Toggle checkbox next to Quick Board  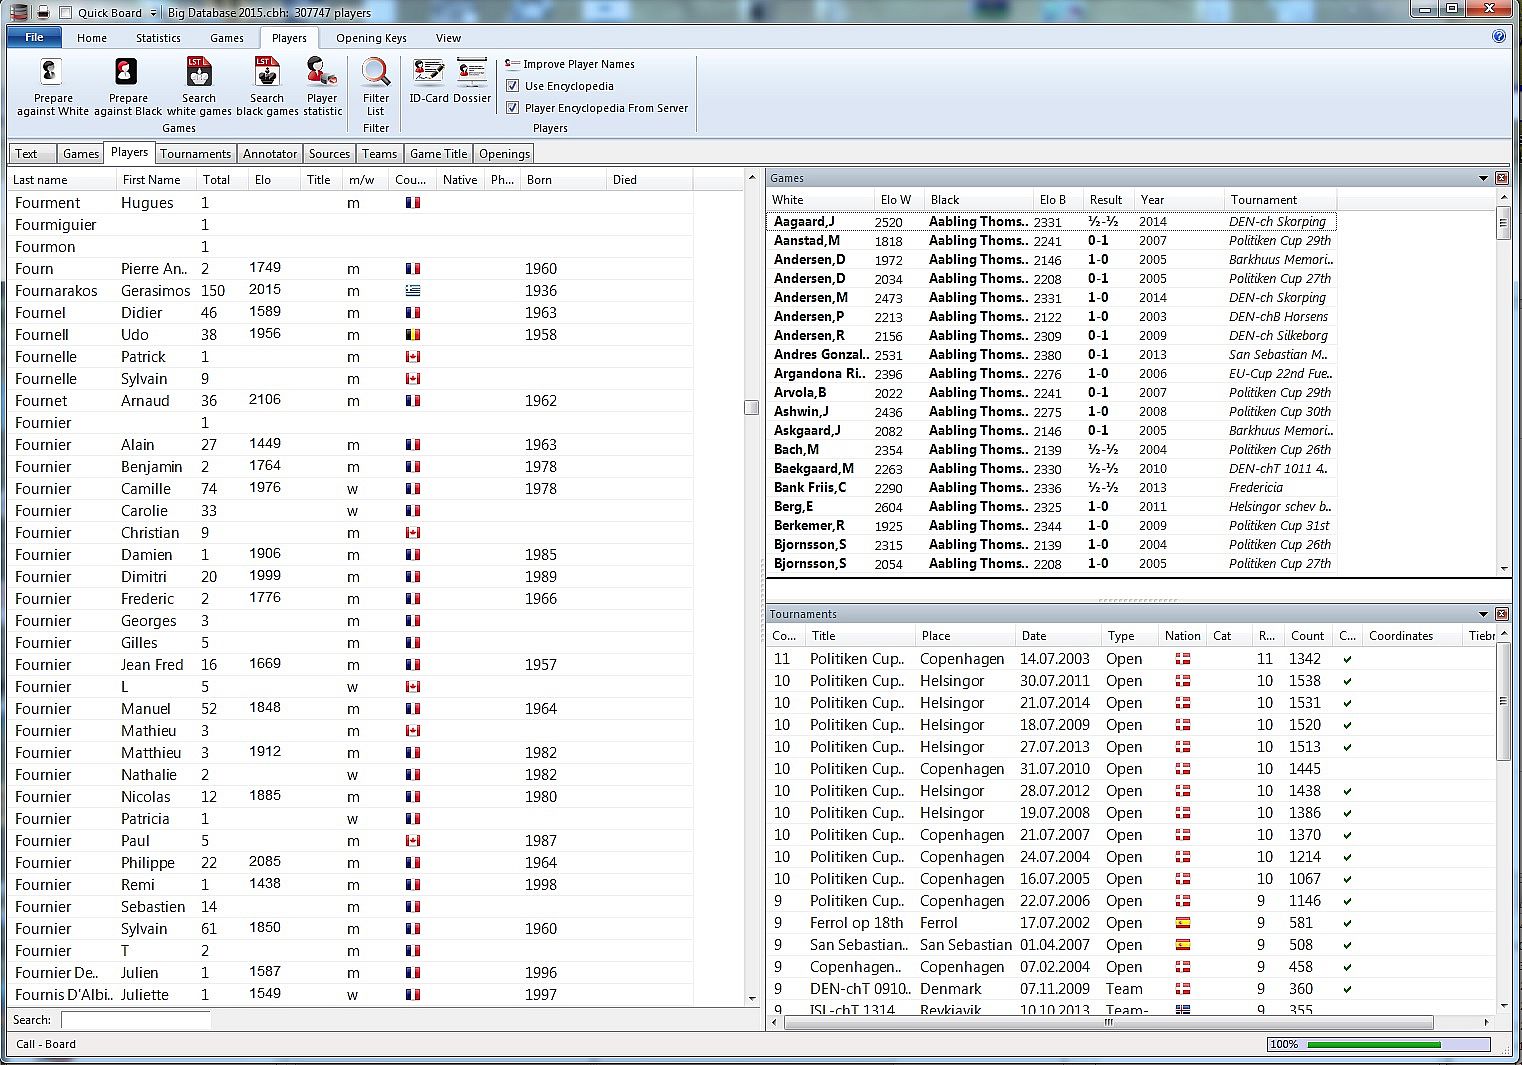point(65,13)
